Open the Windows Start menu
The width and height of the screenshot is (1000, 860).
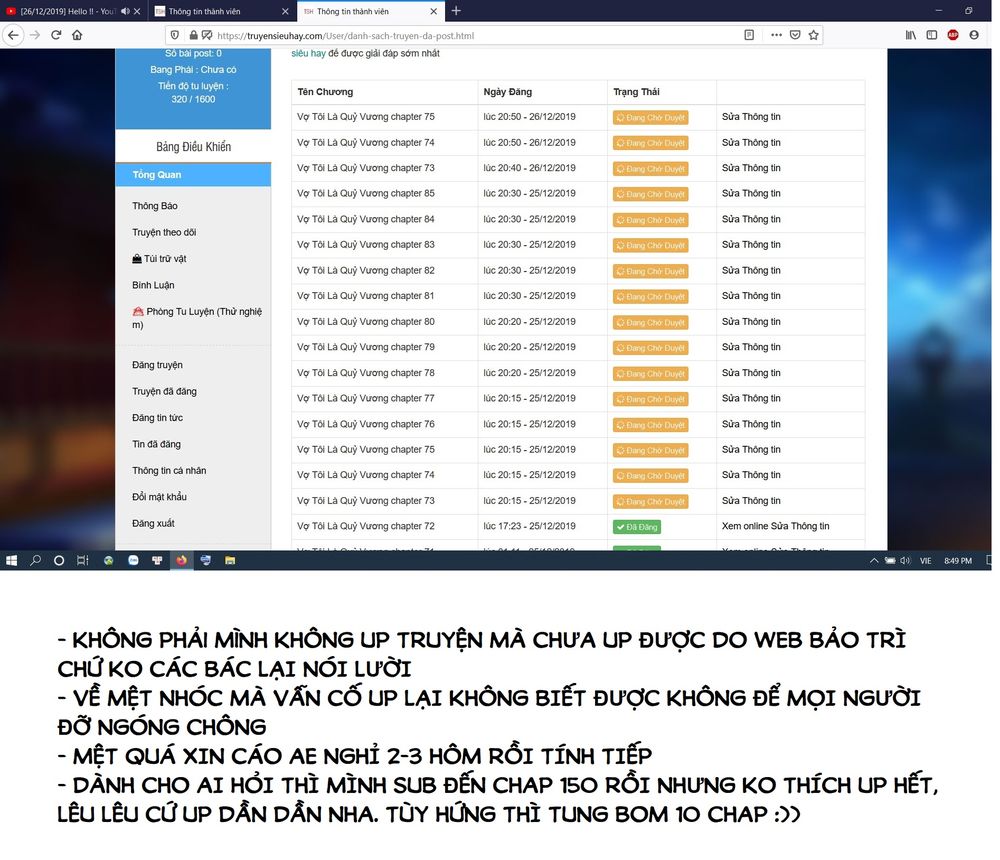12,561
